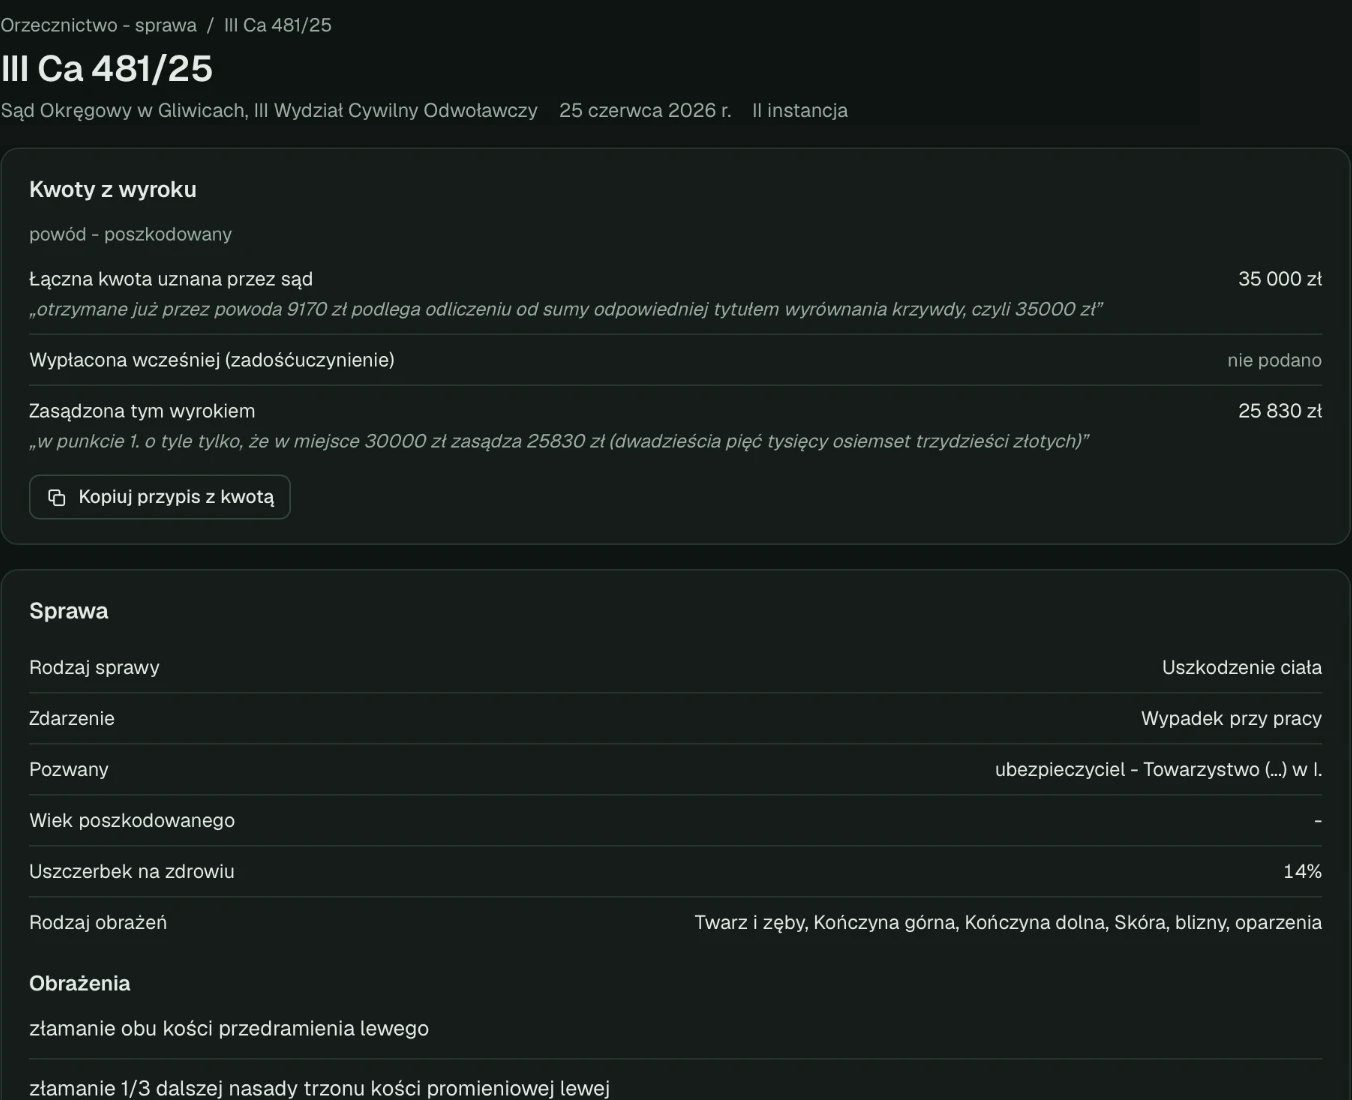Click the Zdarzenie row label
This screenshot has width=1352, height=1100.
72,718
